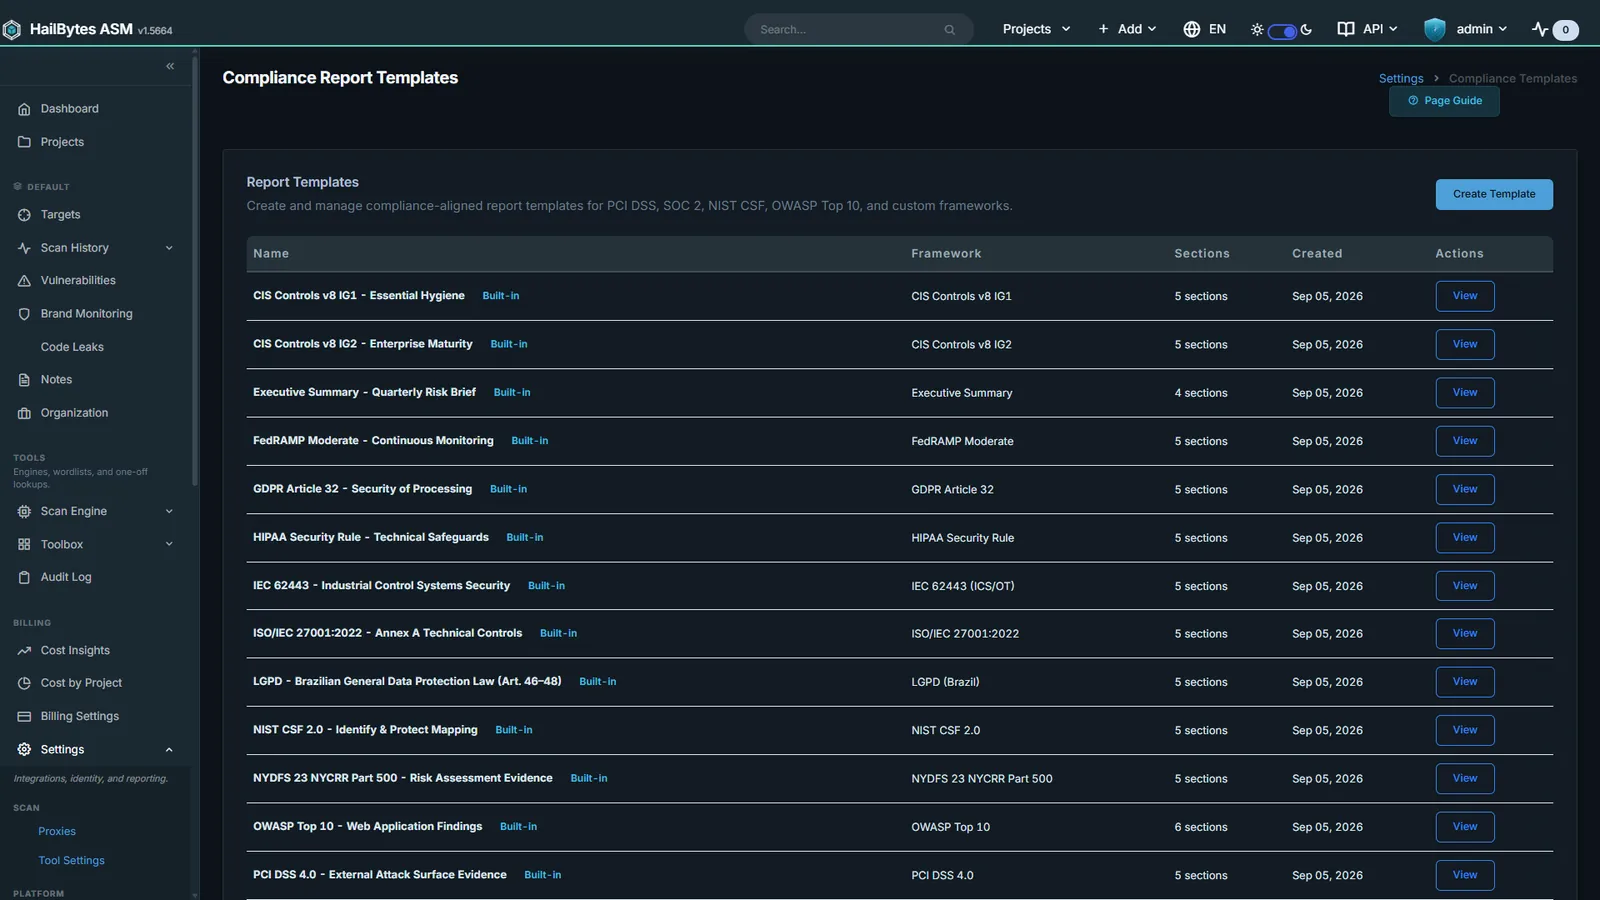Collapse the Settings section chevron
This screenshot has height=900, width=1600.
pos(169,750)
